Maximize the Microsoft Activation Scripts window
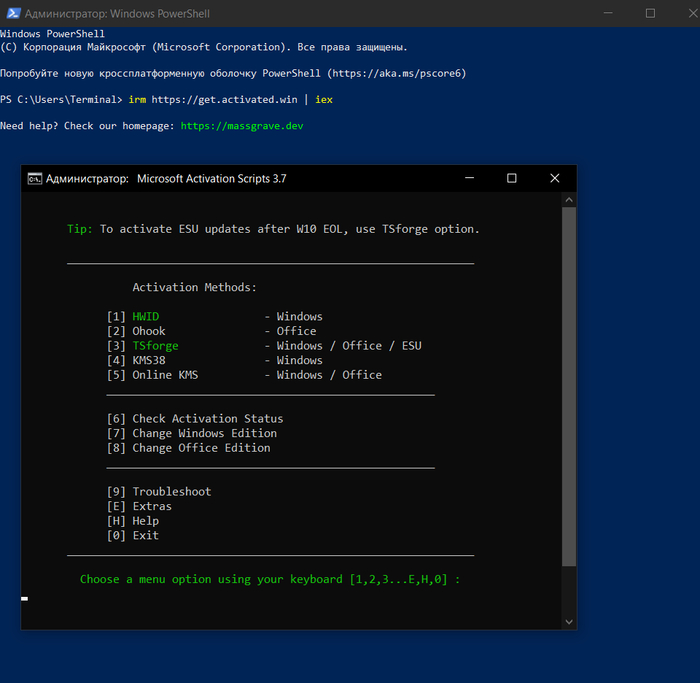The width and height of the screenshot is (700, 683). 512,178
